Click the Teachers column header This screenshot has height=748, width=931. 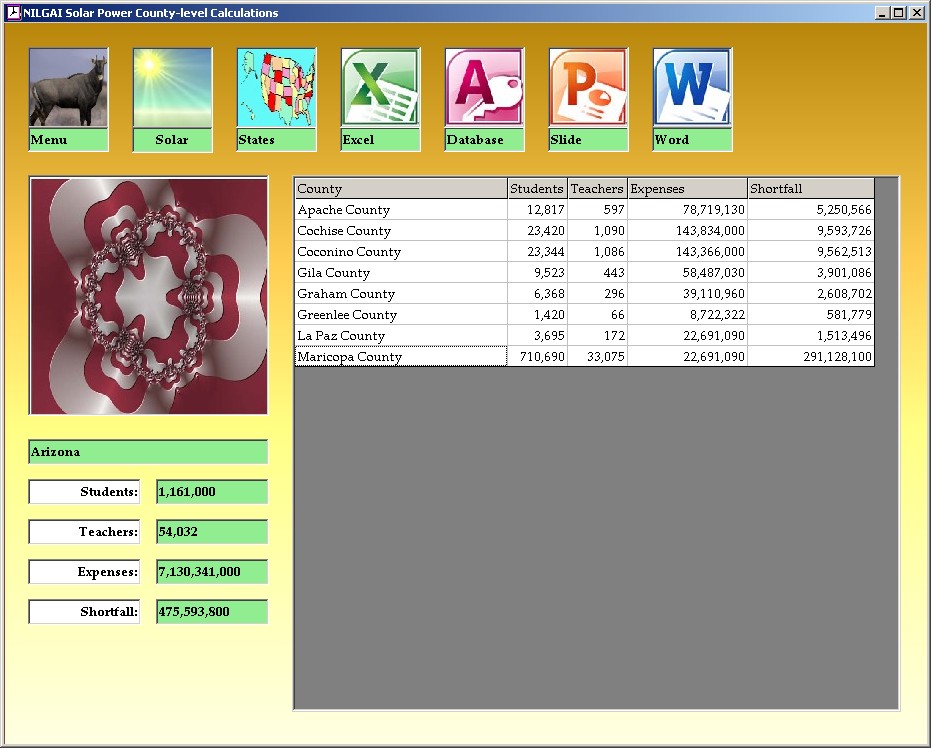(597, 189)
